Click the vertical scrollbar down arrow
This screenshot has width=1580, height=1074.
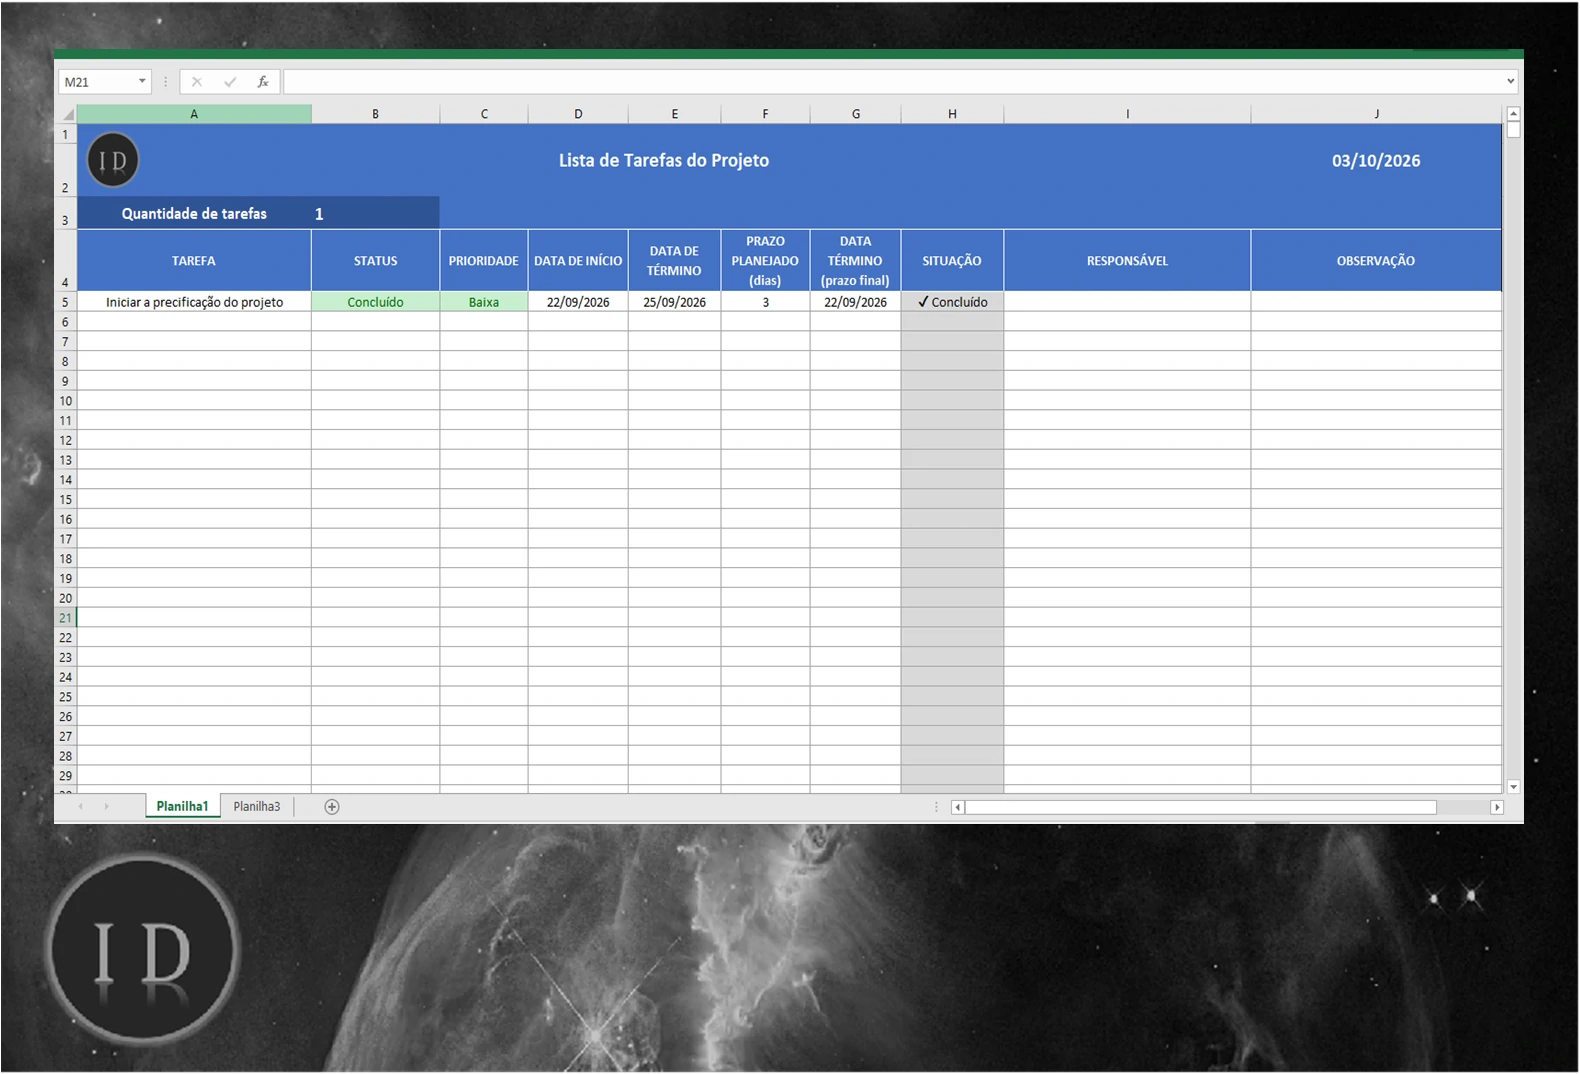(x=1513, y=787)
